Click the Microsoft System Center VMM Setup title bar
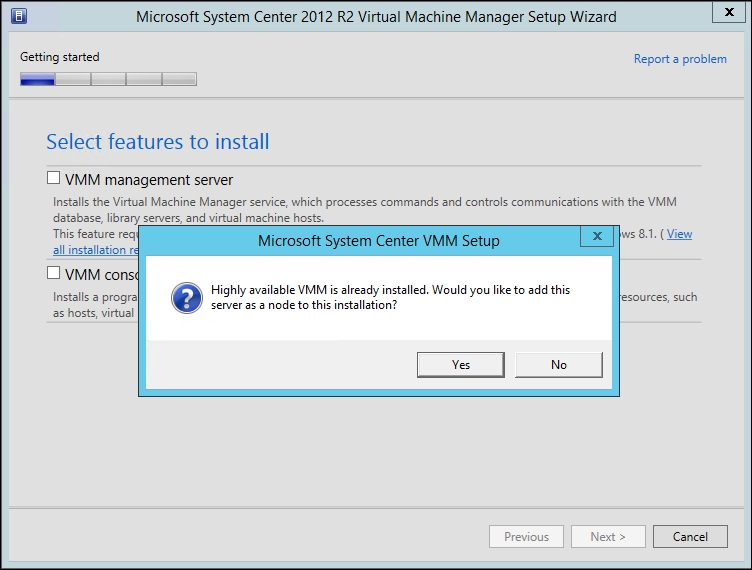This screenshot has width=752, height=570. coord(378,241)
